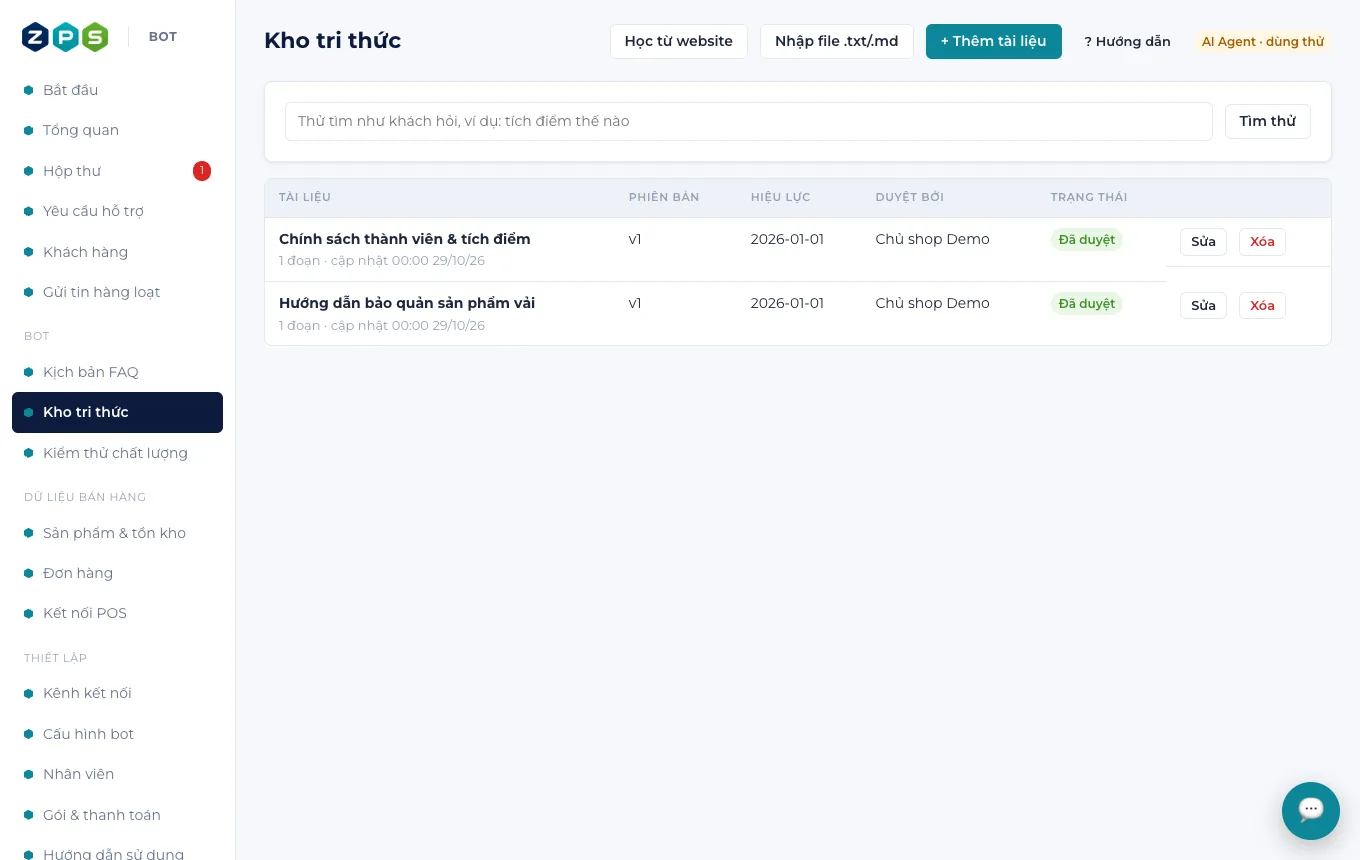Image resolution: width=1360 pixels, height=860 pixels.
Task: Open Gói & thanh toán
Action: [117, 815]
